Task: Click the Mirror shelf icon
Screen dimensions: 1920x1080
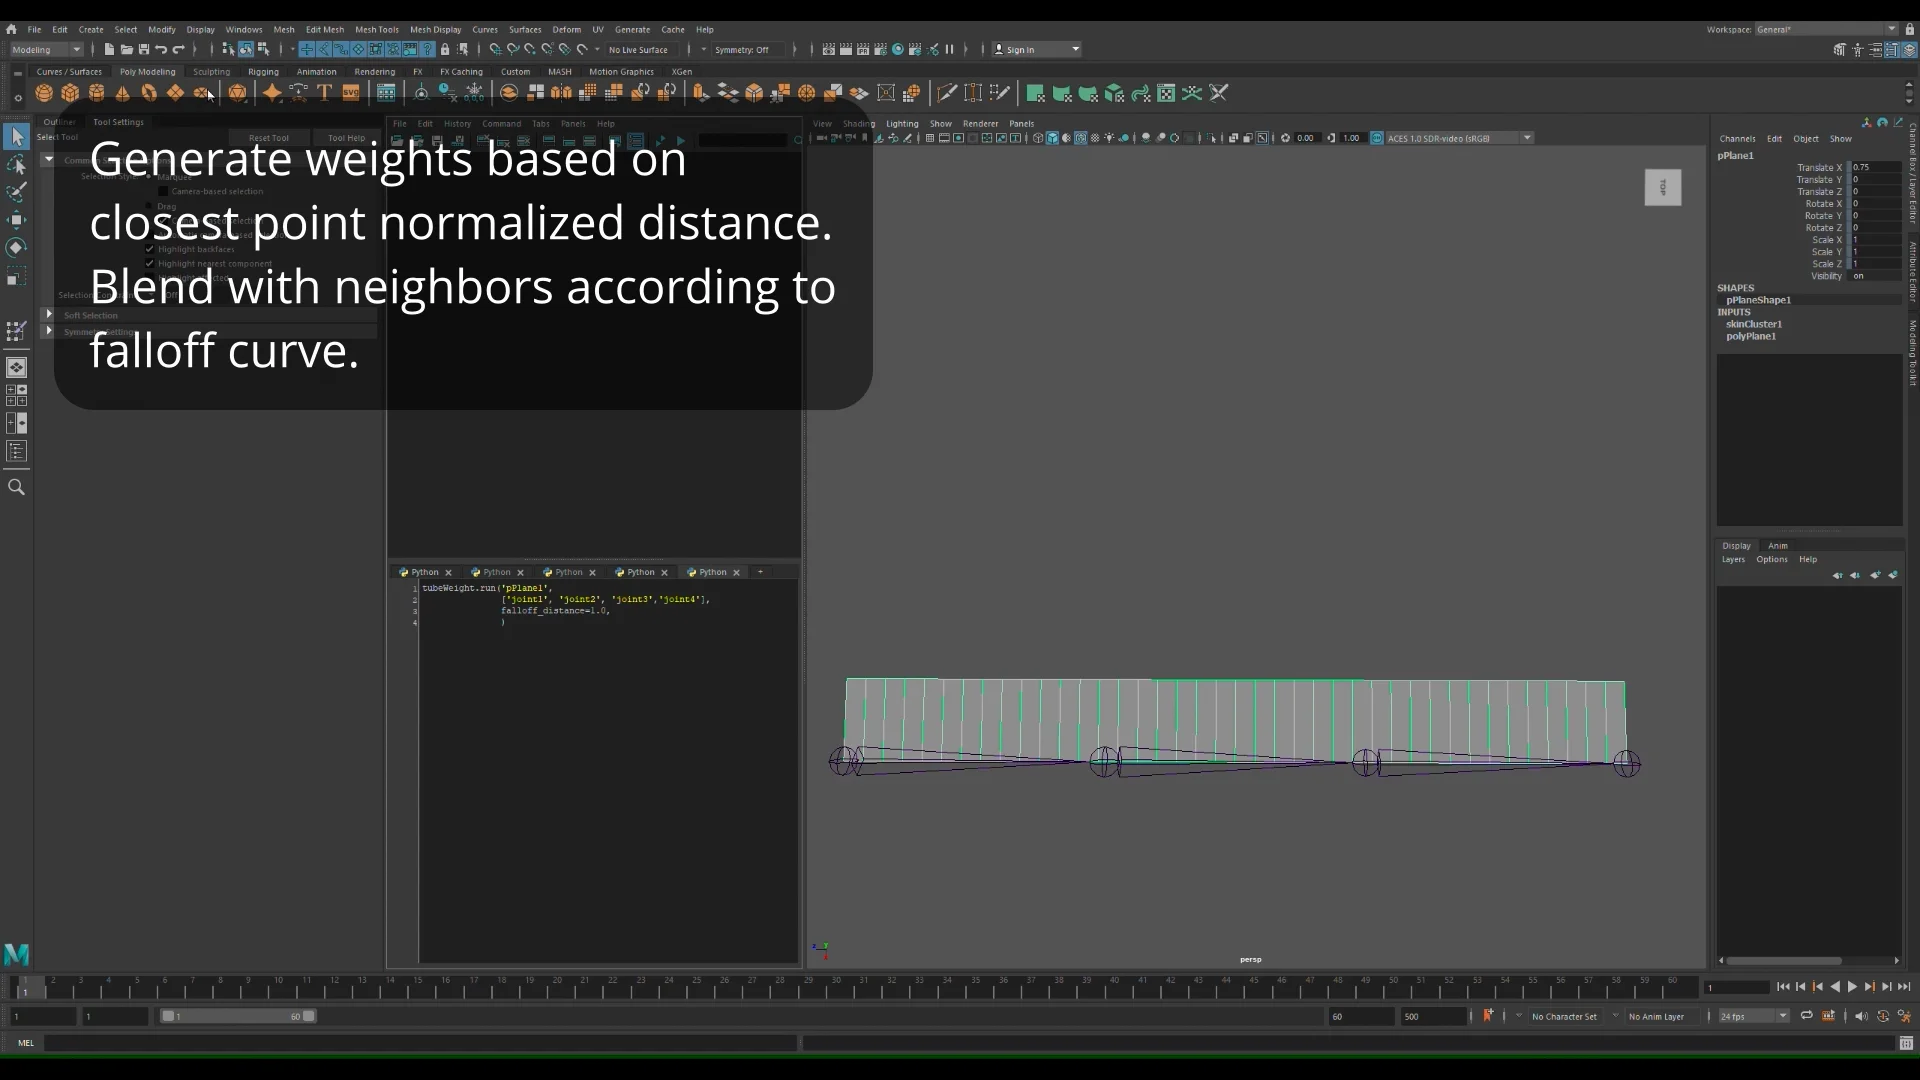Action: tap(561, 93)
